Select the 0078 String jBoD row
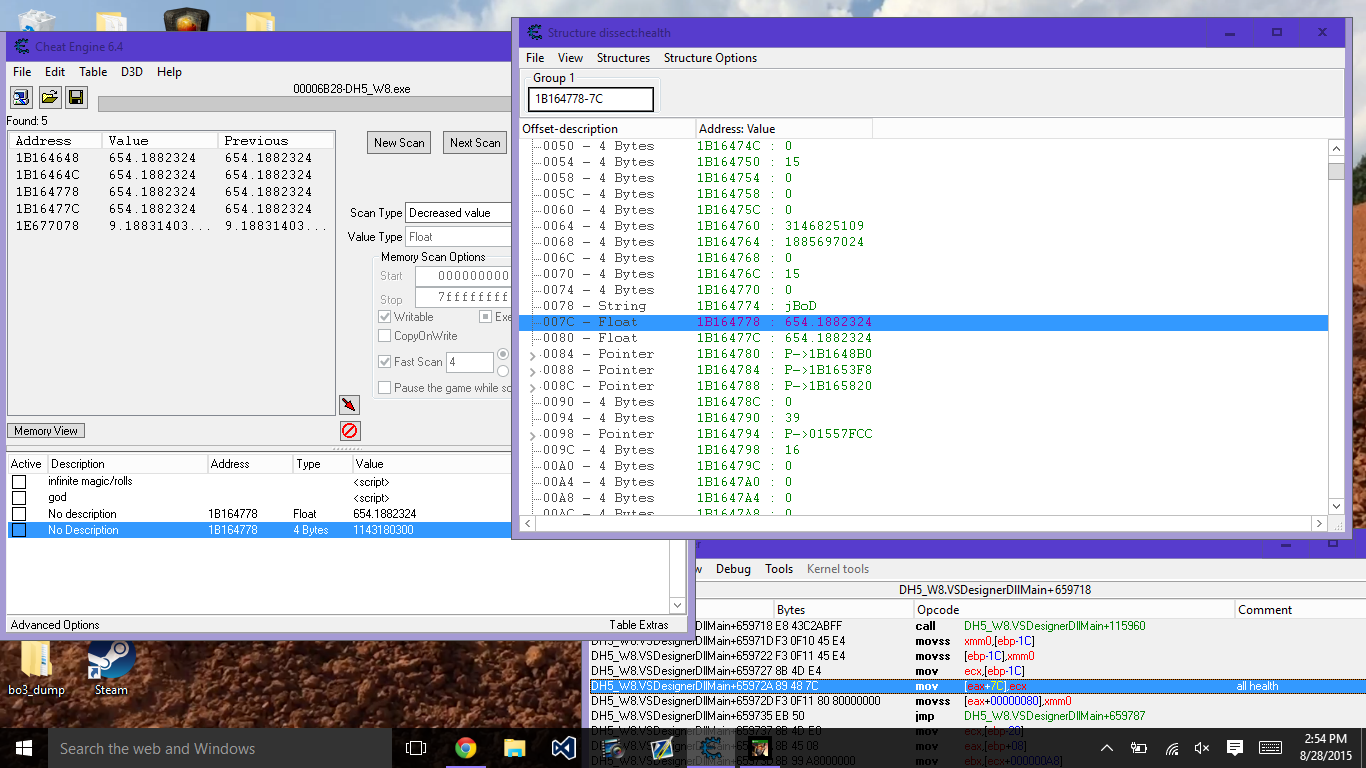 click(x=923, y=306)
